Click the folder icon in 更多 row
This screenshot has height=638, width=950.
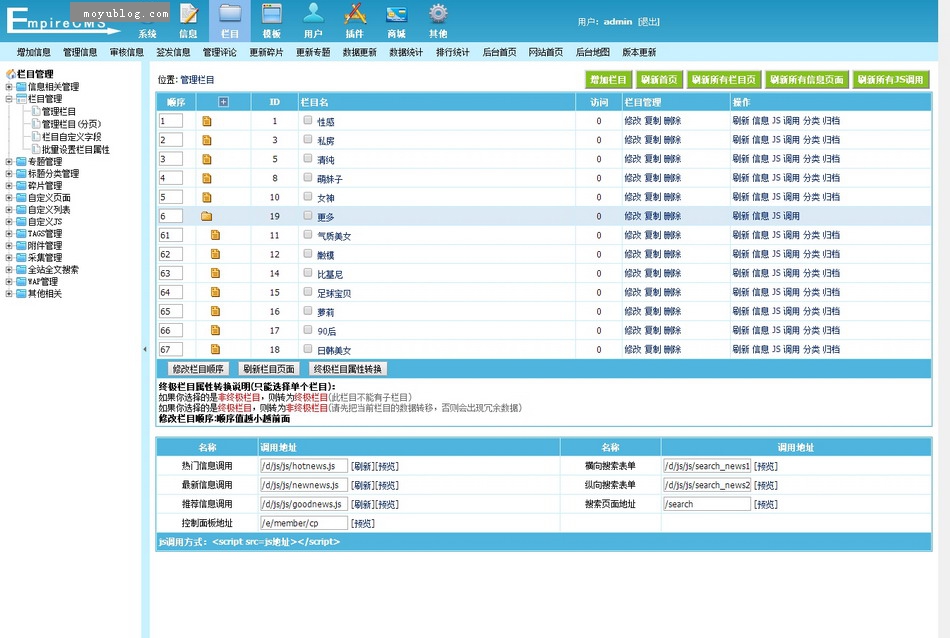[x=207, y=216]
